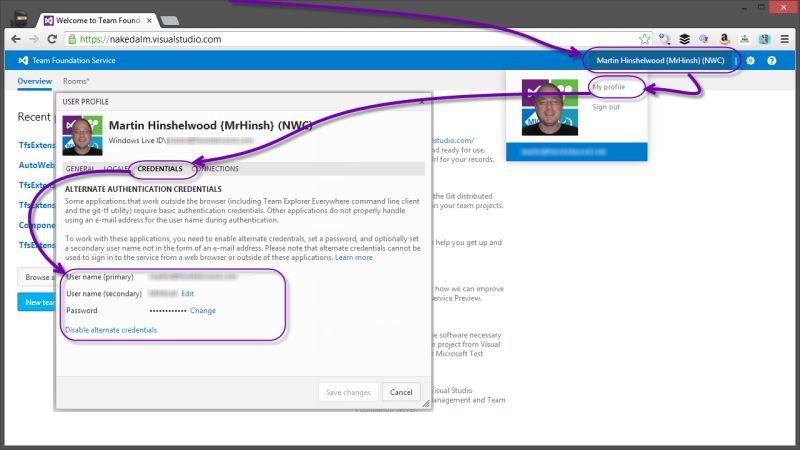Image resolution: width=800 pixels, height=450 pixels.
Task: Click the green padlock in the address bar
Action: coord(72,39)
